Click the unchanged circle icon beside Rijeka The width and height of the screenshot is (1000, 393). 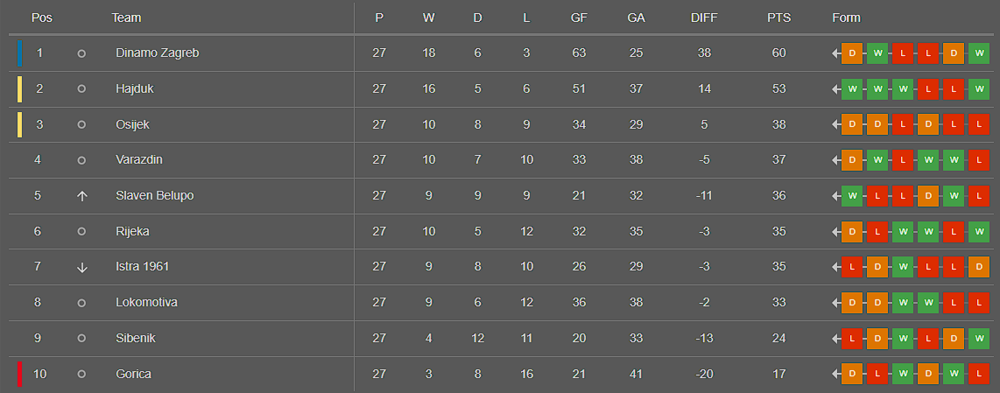(x=82, y=232)
